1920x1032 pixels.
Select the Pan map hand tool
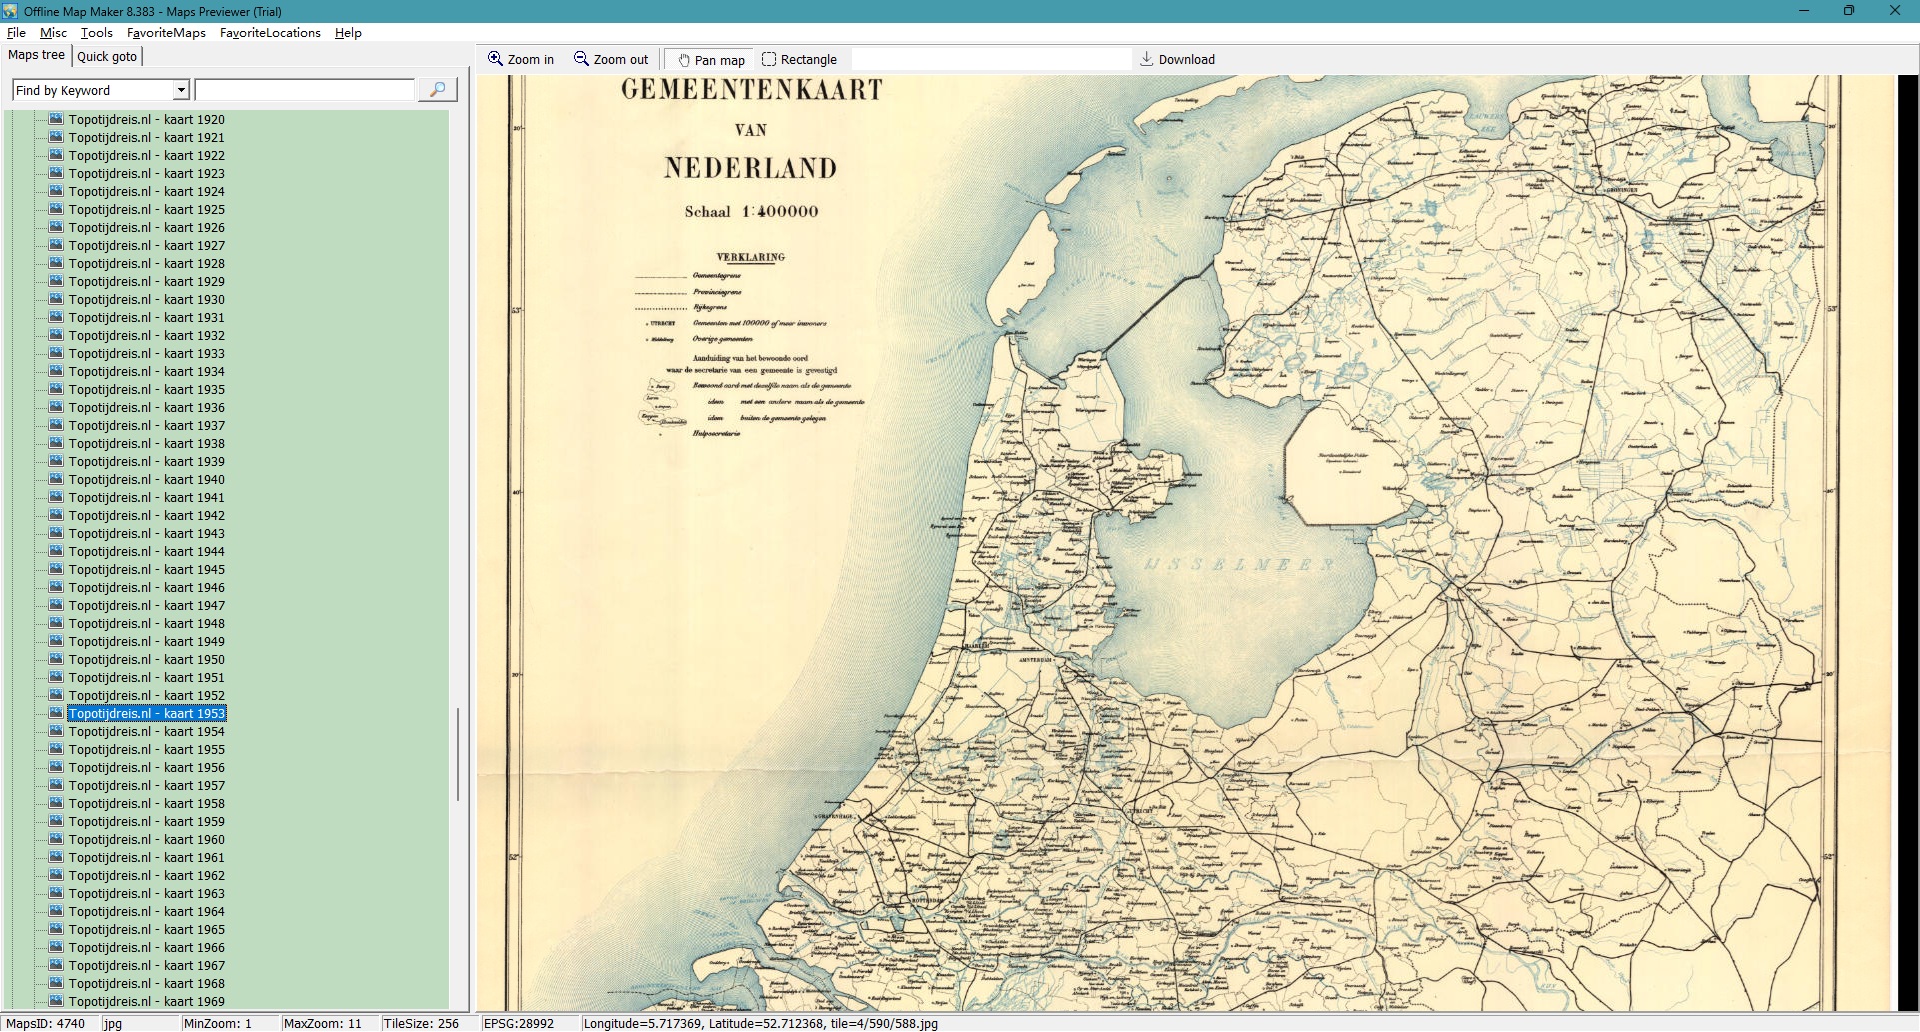[685, 60]
